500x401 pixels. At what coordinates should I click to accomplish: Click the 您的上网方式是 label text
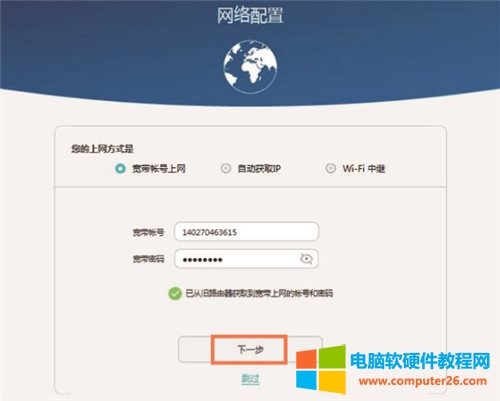point(102,149)
